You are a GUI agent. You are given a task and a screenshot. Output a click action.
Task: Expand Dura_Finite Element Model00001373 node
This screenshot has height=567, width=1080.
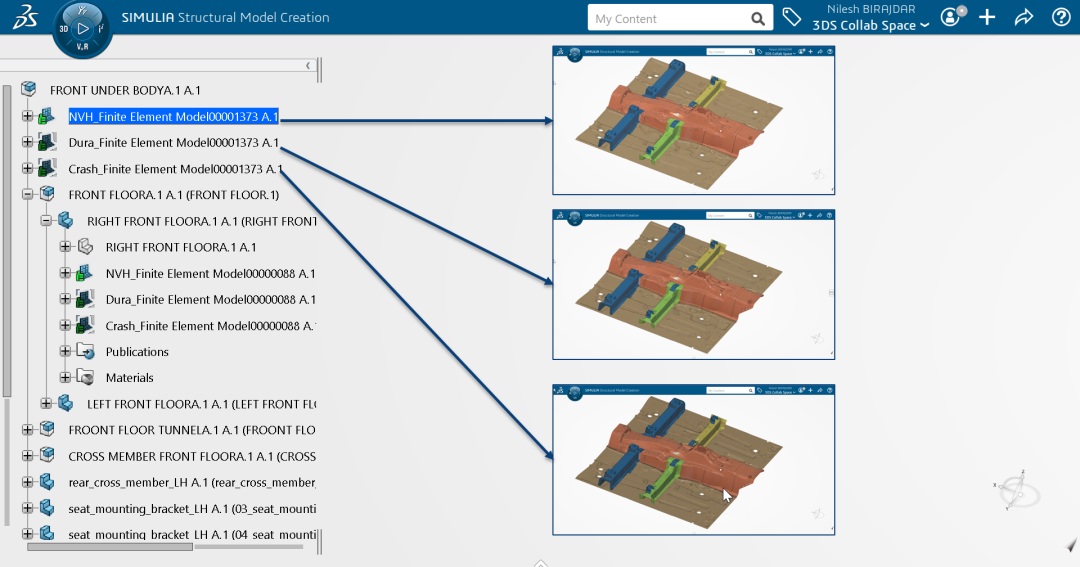click(x=28, y=142)
